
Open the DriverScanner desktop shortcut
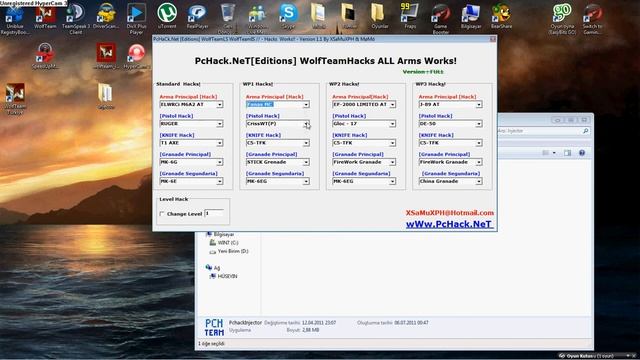(x=106, y=16)
